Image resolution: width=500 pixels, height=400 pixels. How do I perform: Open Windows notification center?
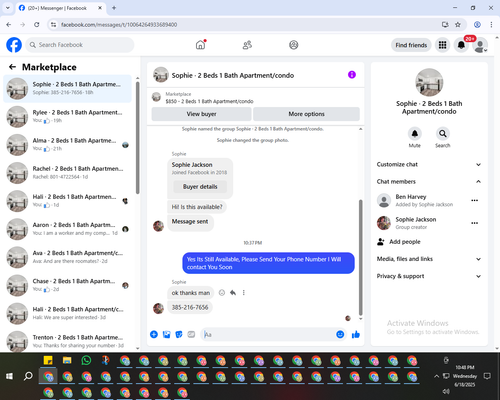click(487, 376)
